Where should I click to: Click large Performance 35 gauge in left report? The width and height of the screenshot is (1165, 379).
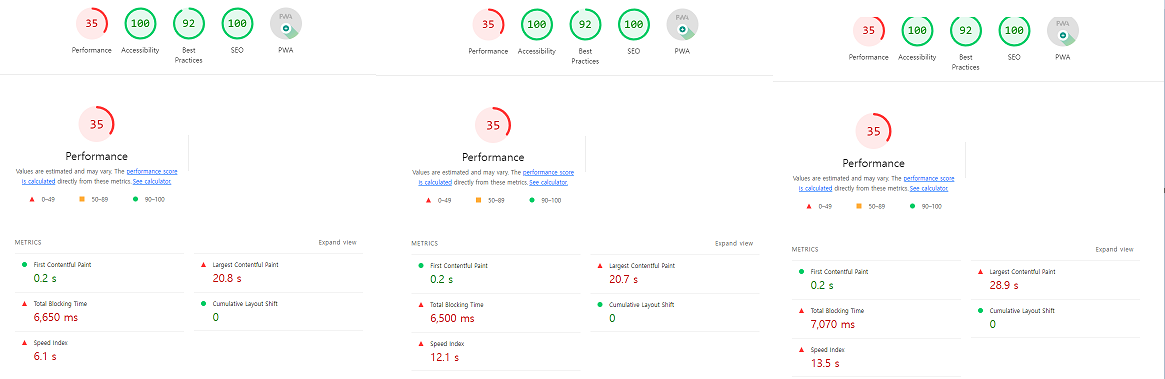pyautogui.click(x=97, y=124)
